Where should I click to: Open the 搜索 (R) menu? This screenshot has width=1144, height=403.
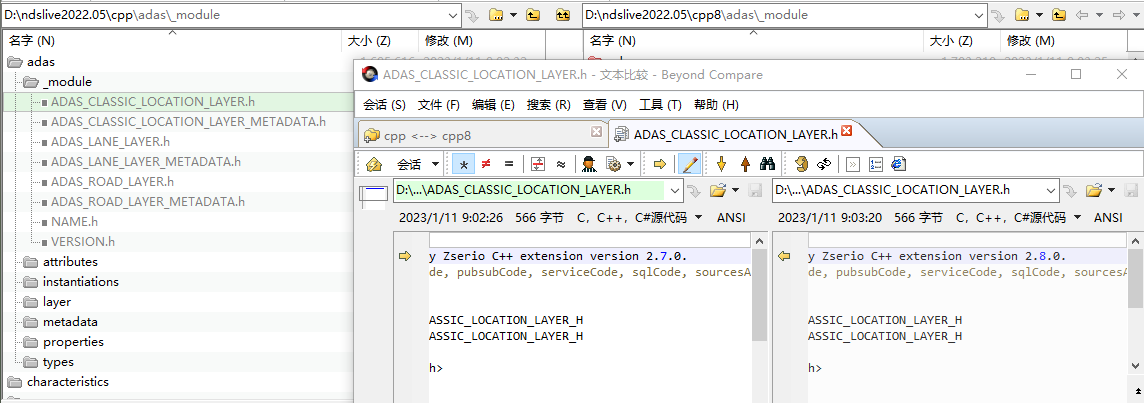(x=549, y=104)
